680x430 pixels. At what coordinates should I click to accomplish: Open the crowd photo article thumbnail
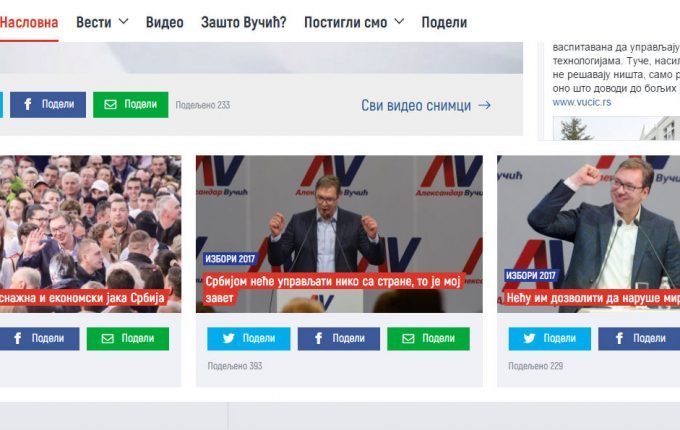(91, 234)
